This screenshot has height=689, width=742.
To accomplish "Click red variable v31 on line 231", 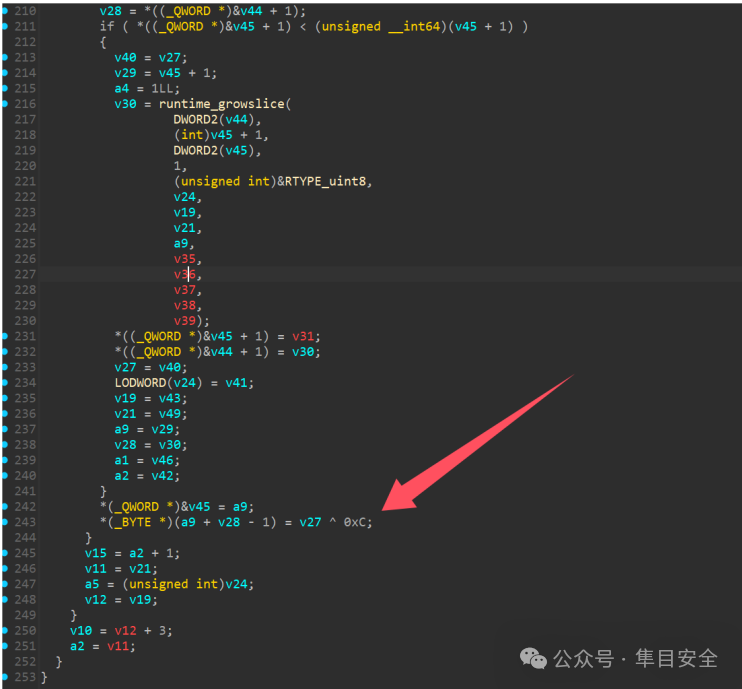I will (x=303, y=336).
